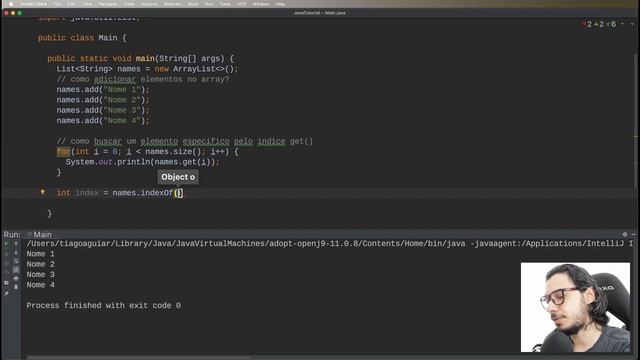Click the webcam overlay of the presenter
The width and height of the screenshot is (640, 360).
tap(575, 307)
